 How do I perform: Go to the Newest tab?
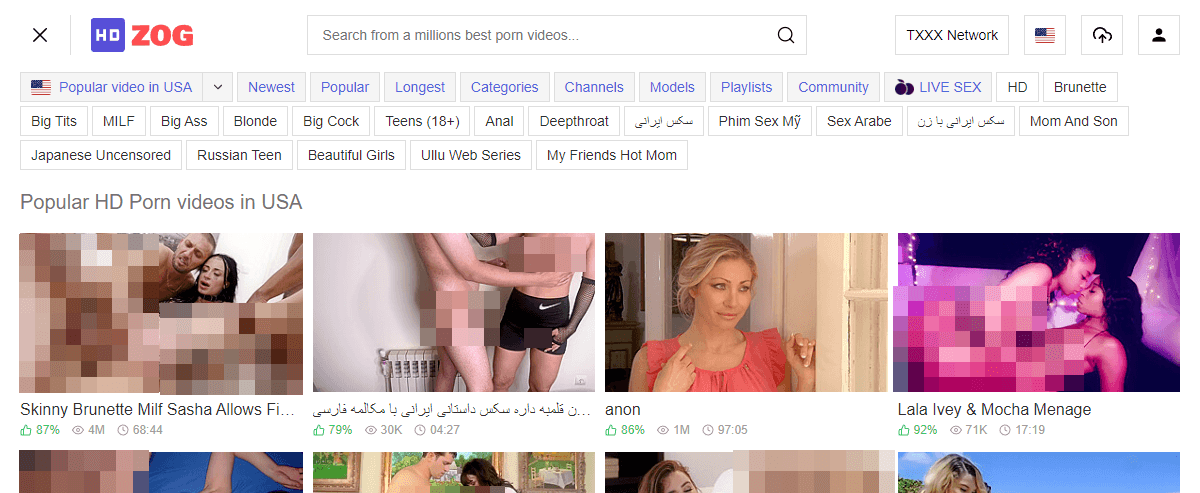[272, 87]
